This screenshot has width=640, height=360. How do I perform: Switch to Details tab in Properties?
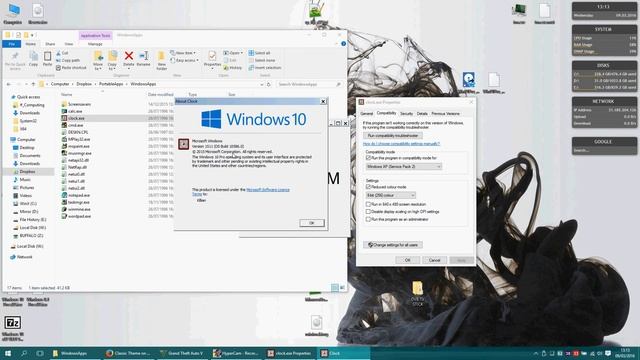422,113
